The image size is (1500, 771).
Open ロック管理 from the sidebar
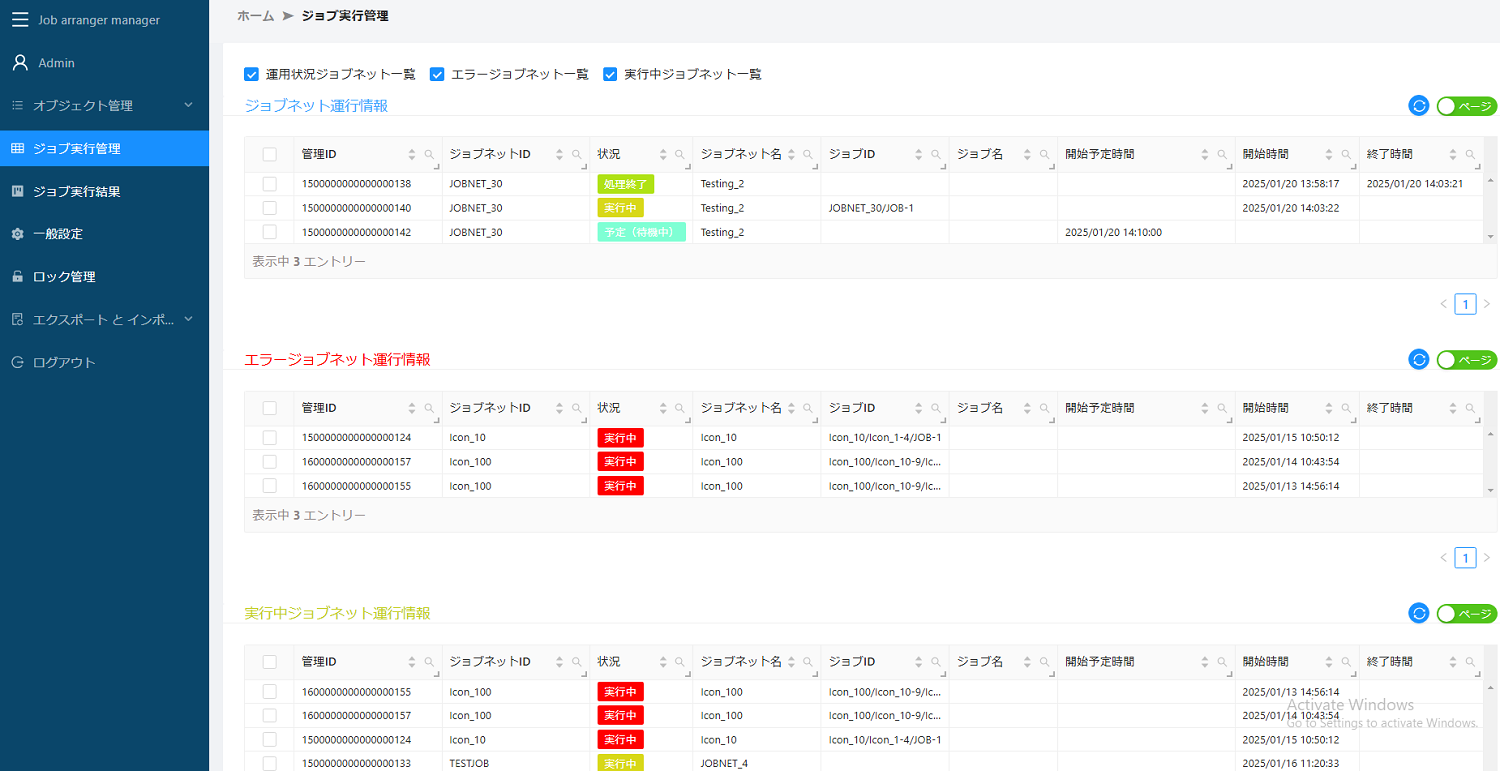click(104, 276)
